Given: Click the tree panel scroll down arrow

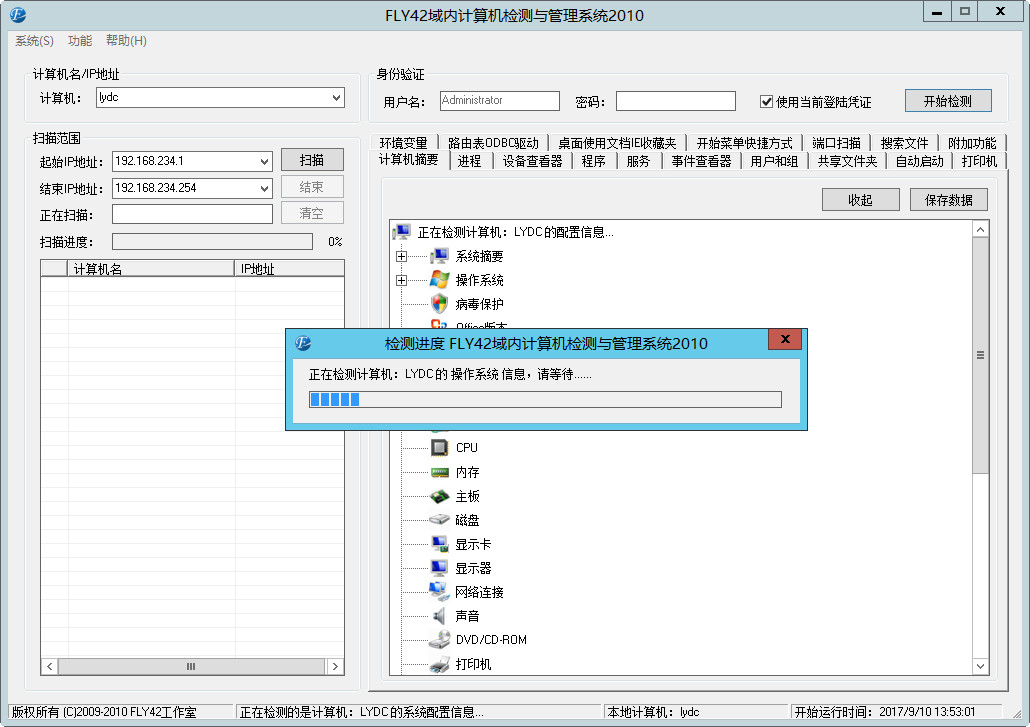Looking at the screenshot, I should 980,666.
